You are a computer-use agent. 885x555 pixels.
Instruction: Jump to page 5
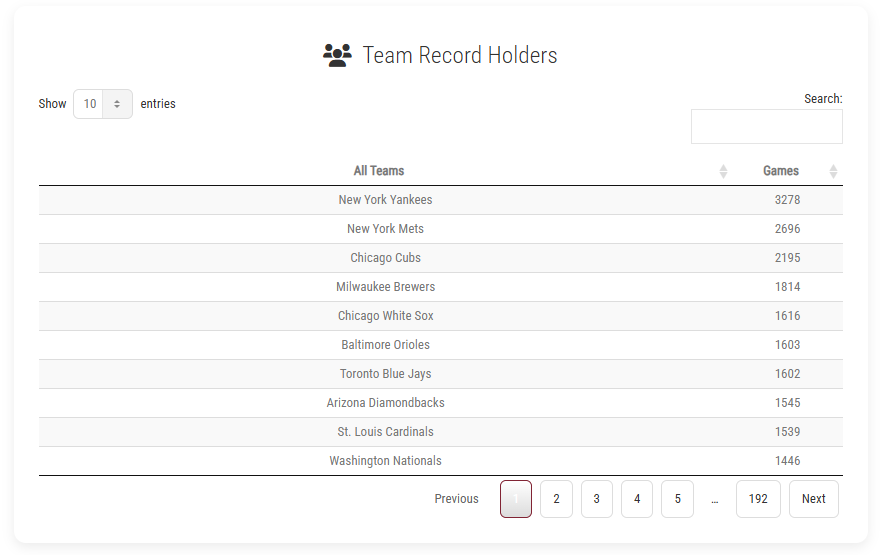pyautogui.click(x=677, y=499)
